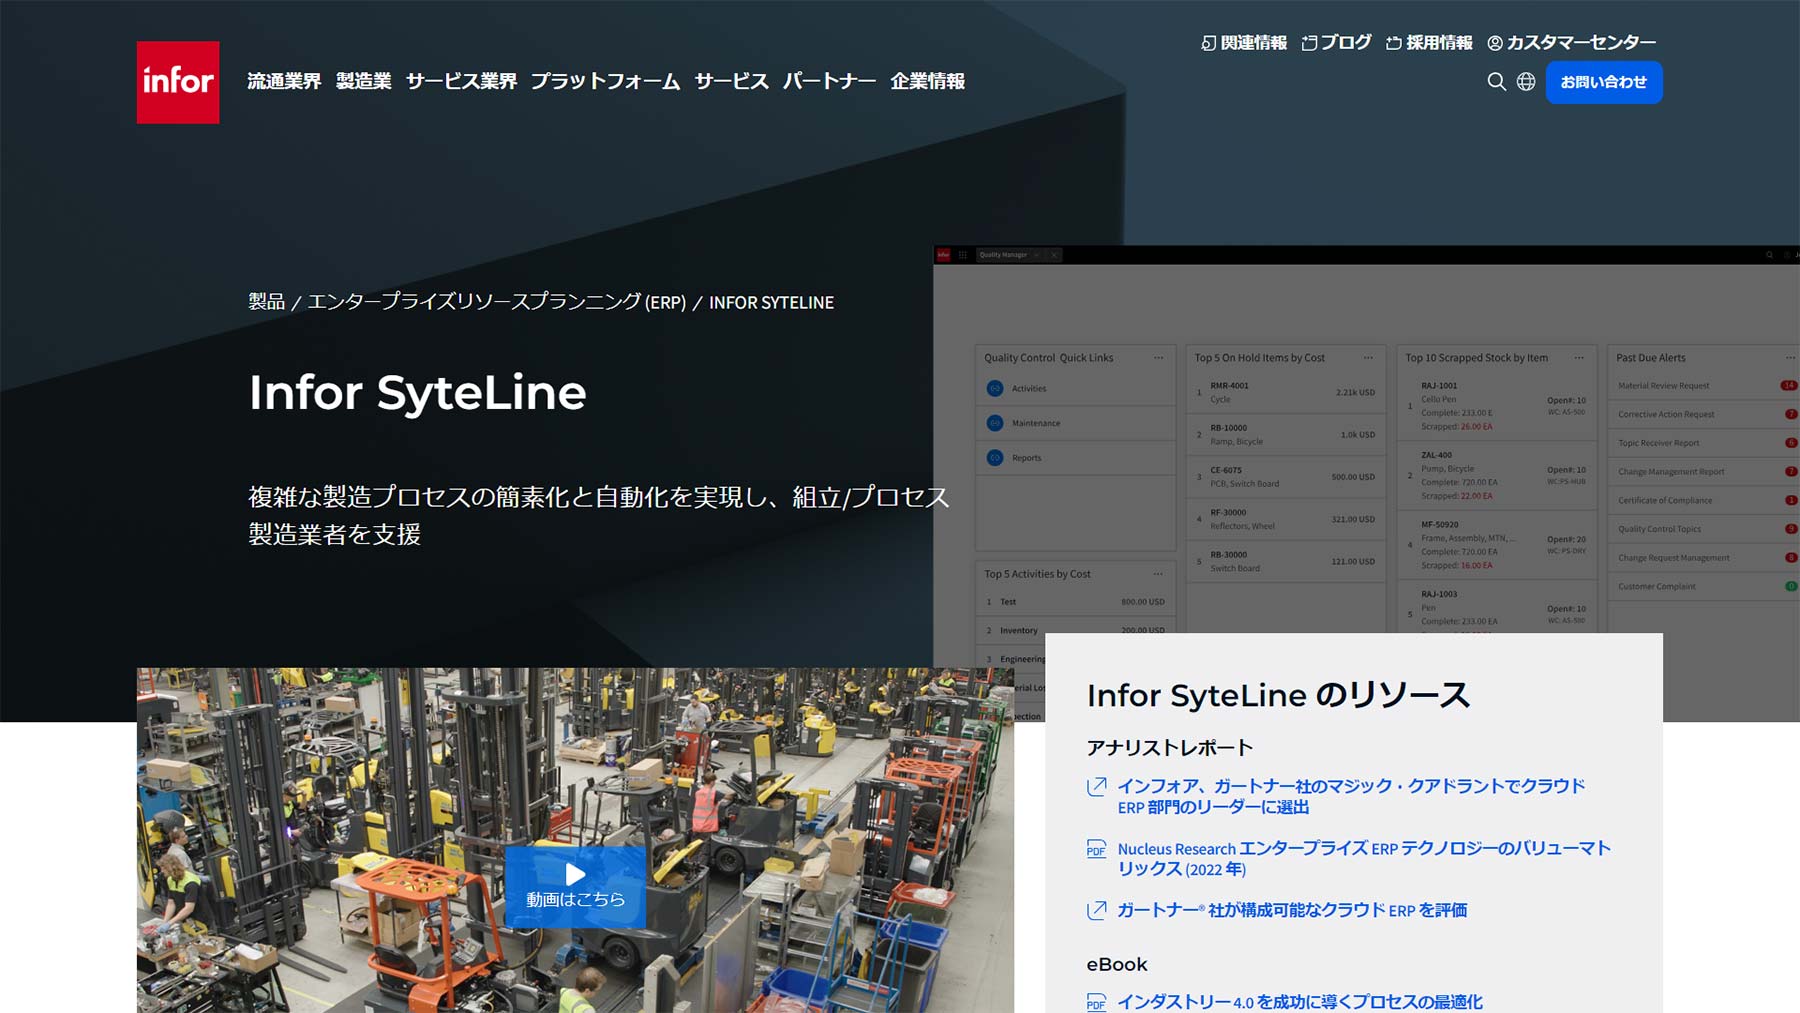Image resolution: width=1800 pixels, height=1013 pixels.
Task: Open the Gartner Magic Quadrant cloud ERP link
Action: tap(1351, 796)
